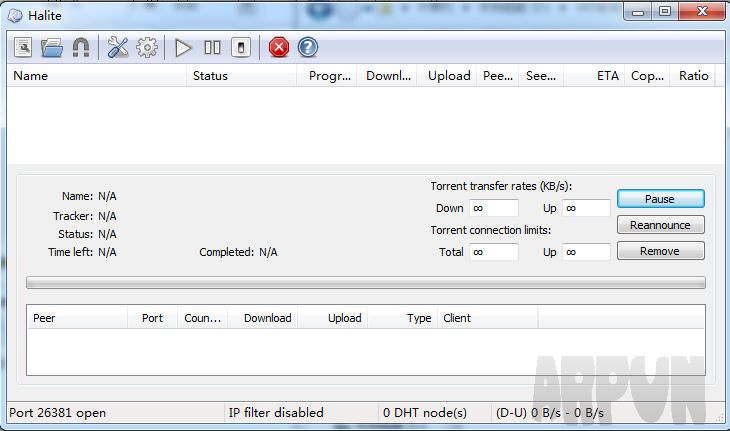
Task: Sort by Peers column header
Action: pos(498,75)
